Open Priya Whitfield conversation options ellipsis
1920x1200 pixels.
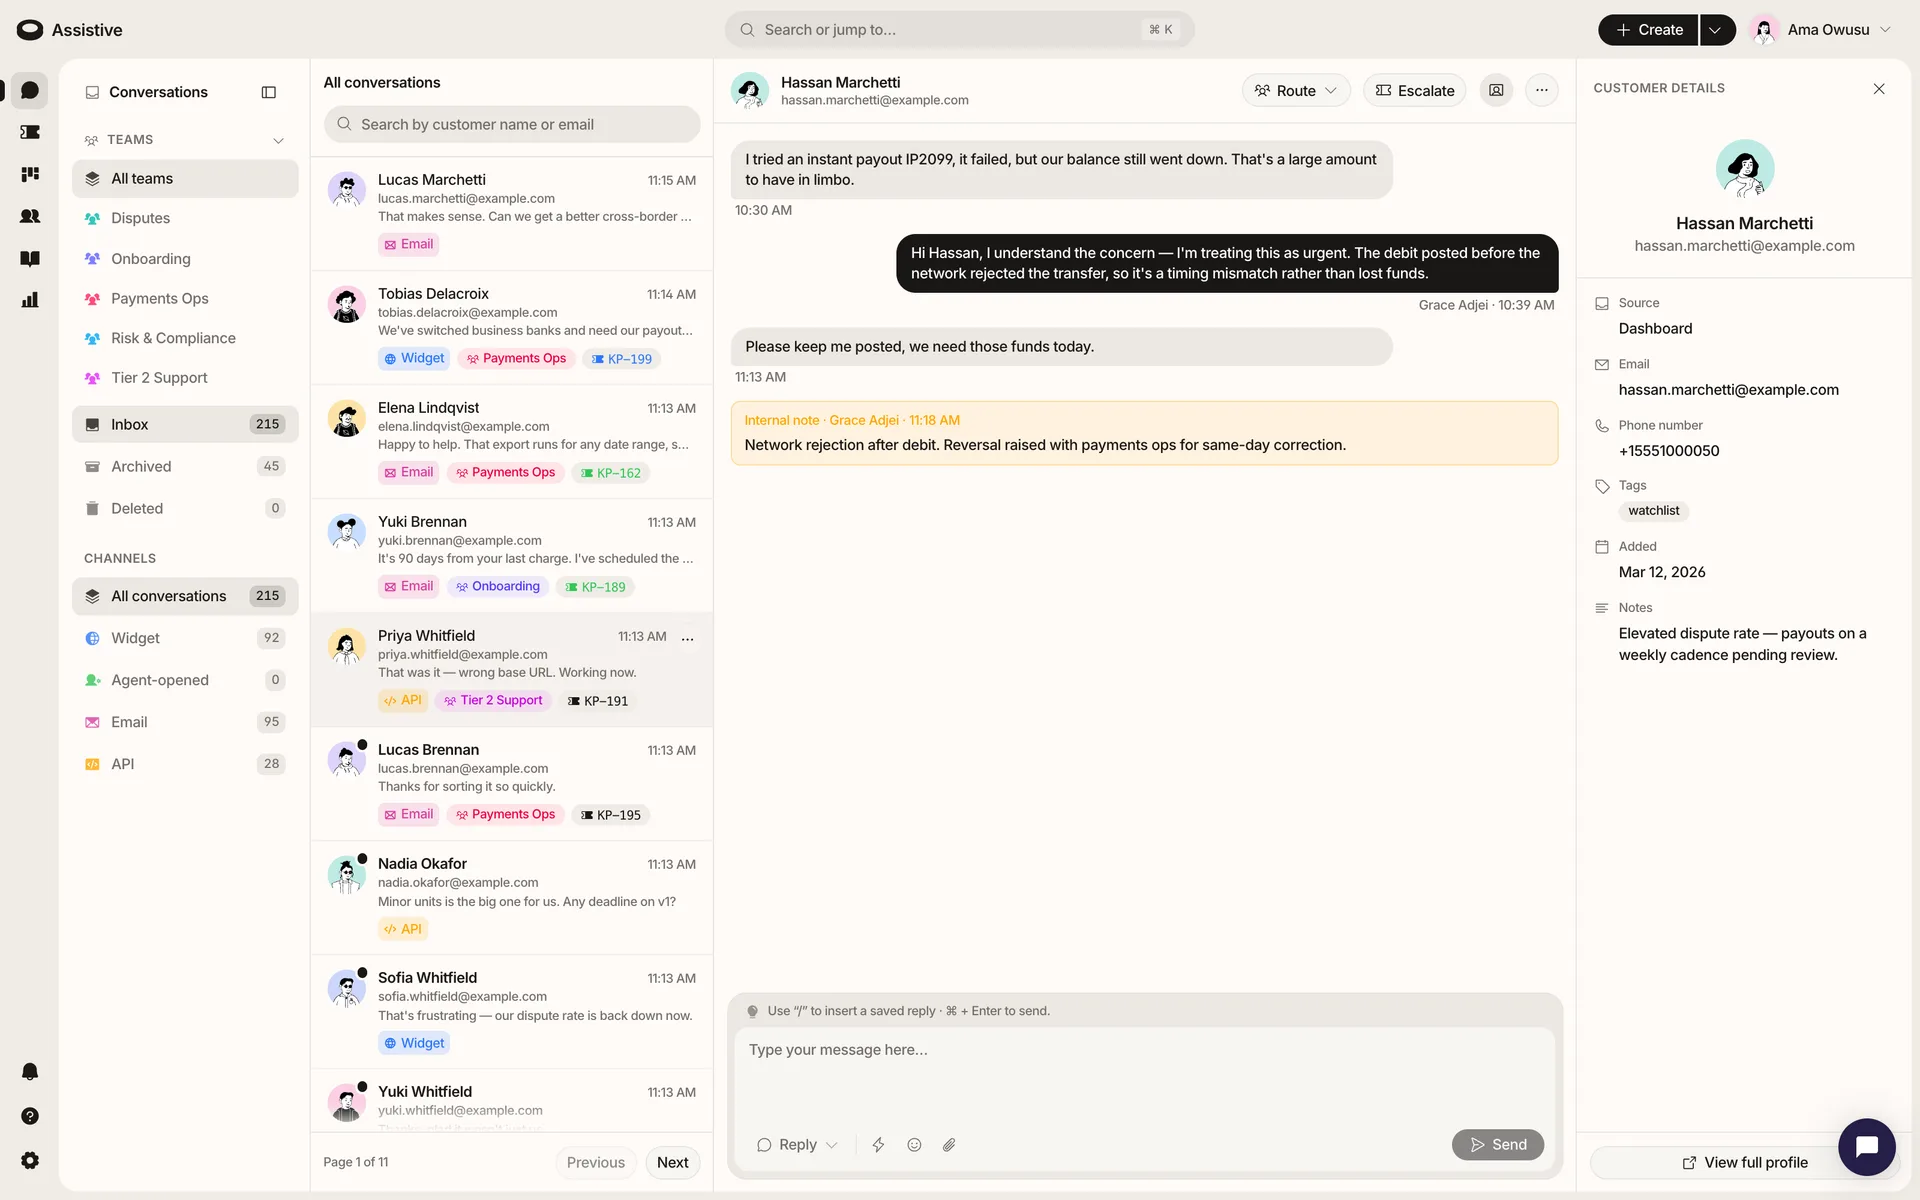click(688, 638)
